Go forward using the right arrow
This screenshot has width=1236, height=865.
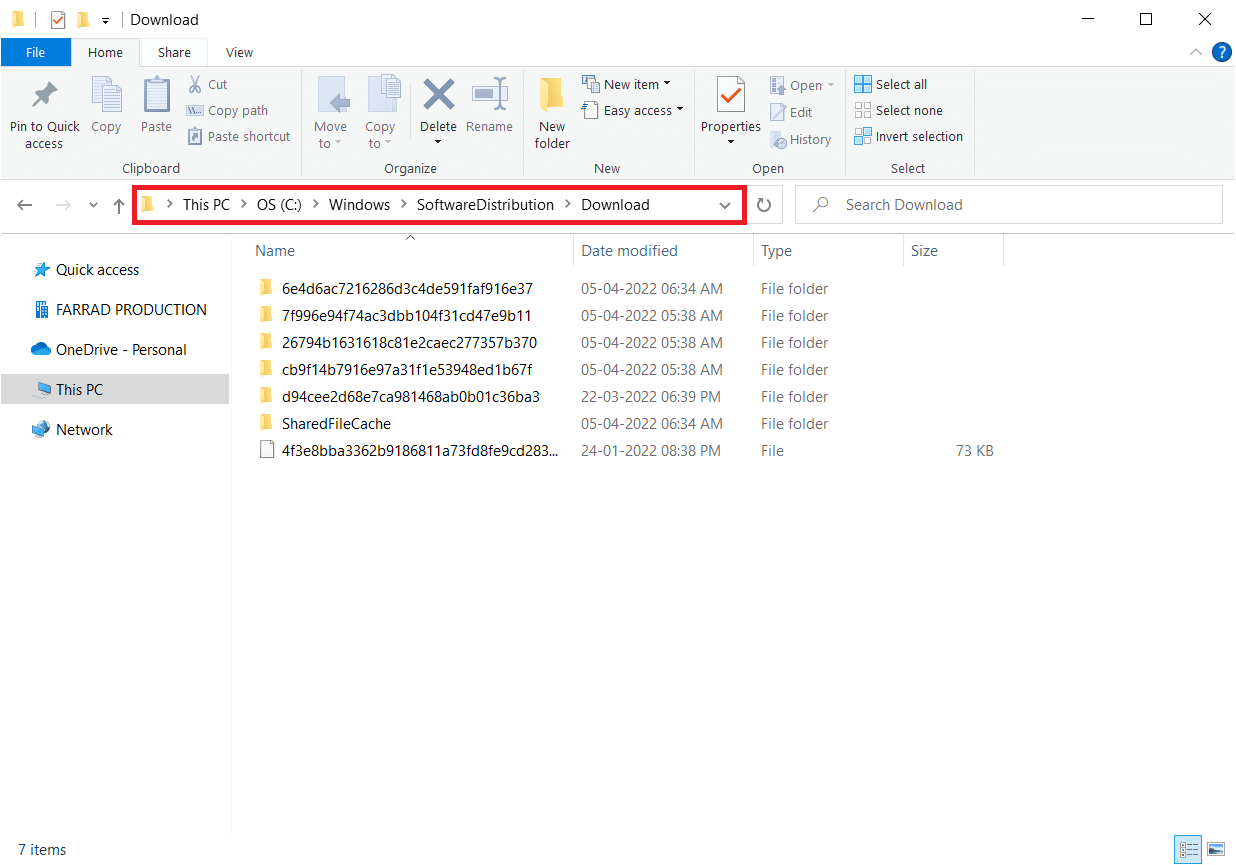[62, 205]
